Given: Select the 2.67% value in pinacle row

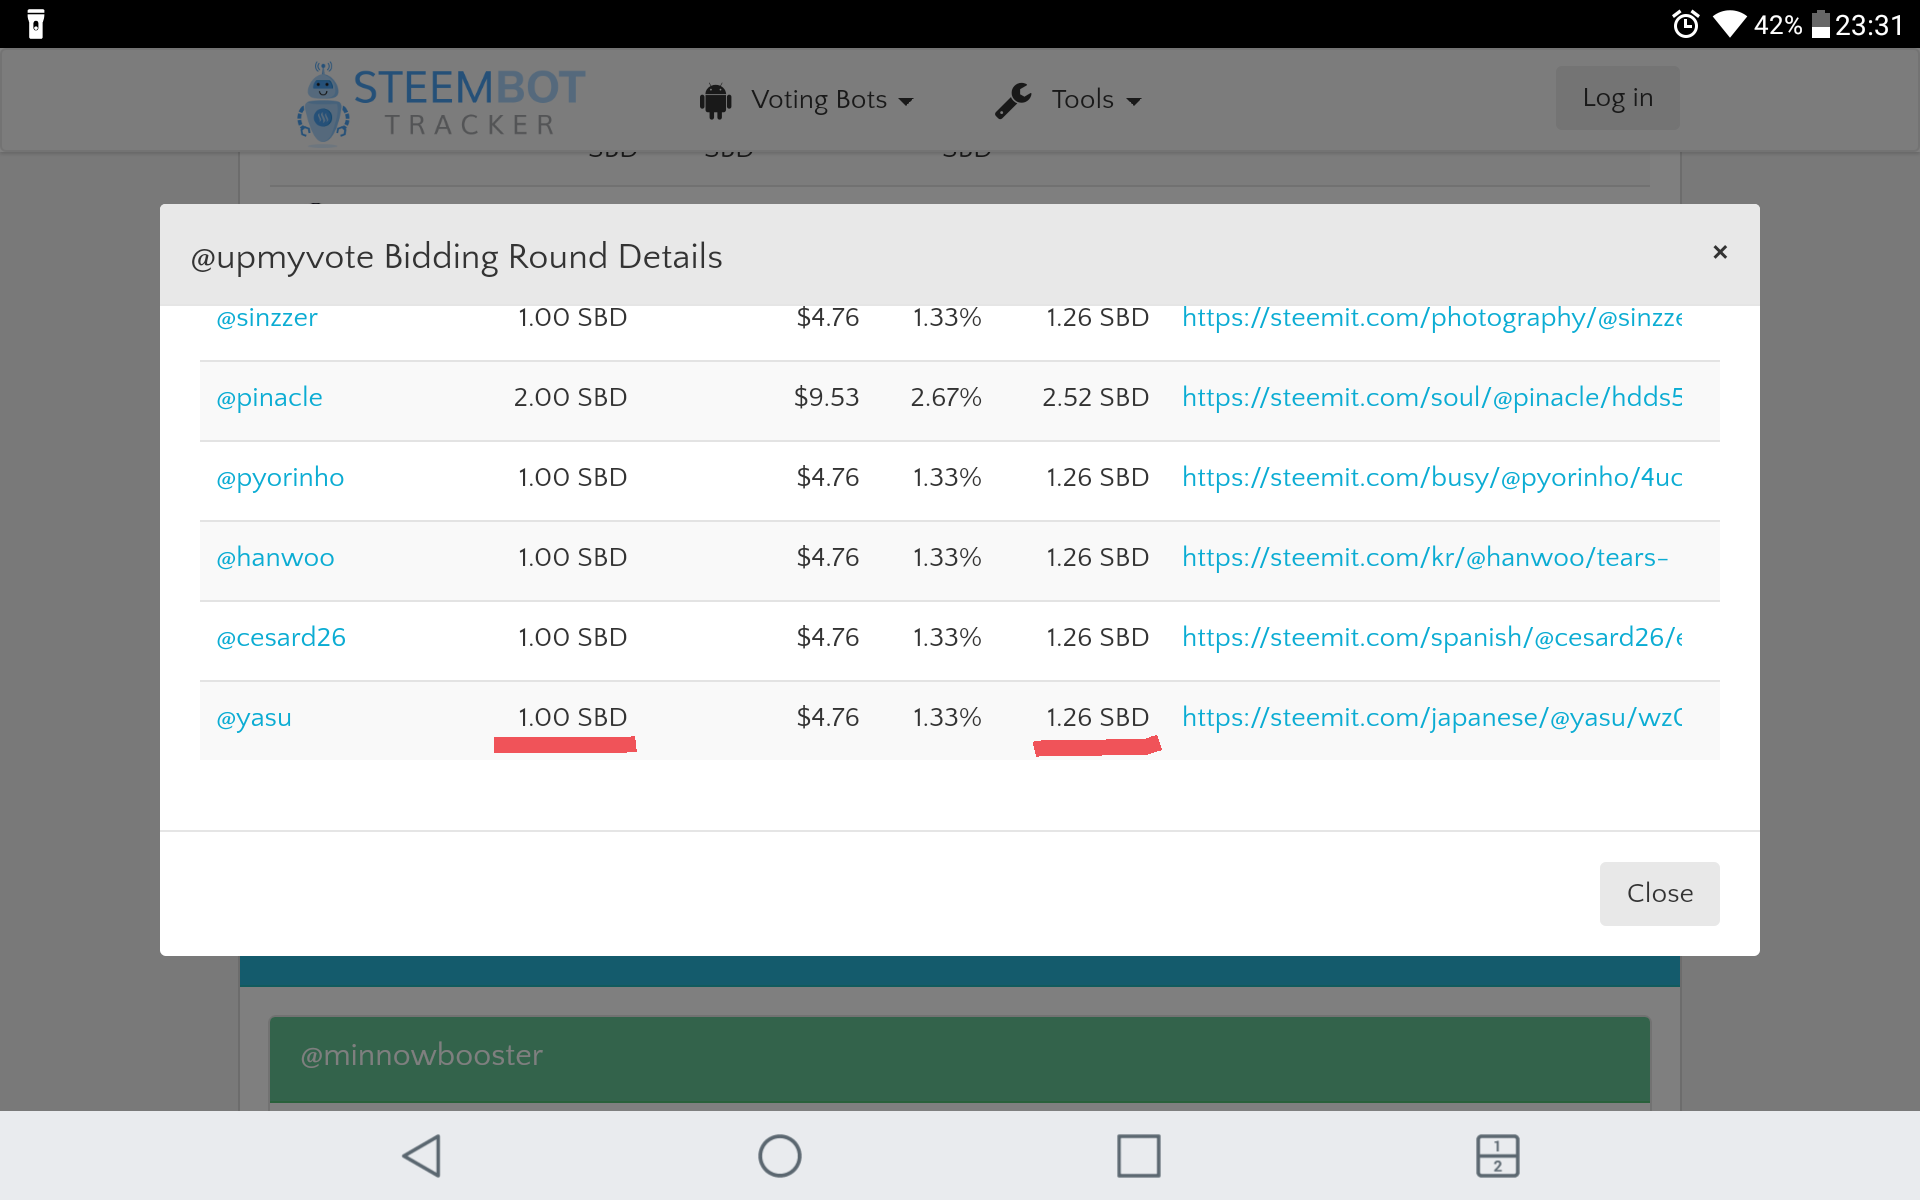Looking at the screenshot, I should [946, 398].
